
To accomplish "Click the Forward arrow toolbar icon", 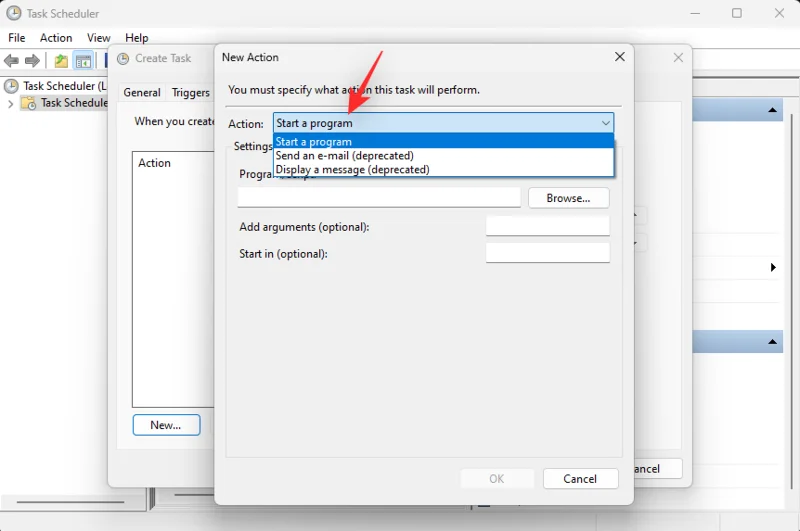I will tap(32, 61).
